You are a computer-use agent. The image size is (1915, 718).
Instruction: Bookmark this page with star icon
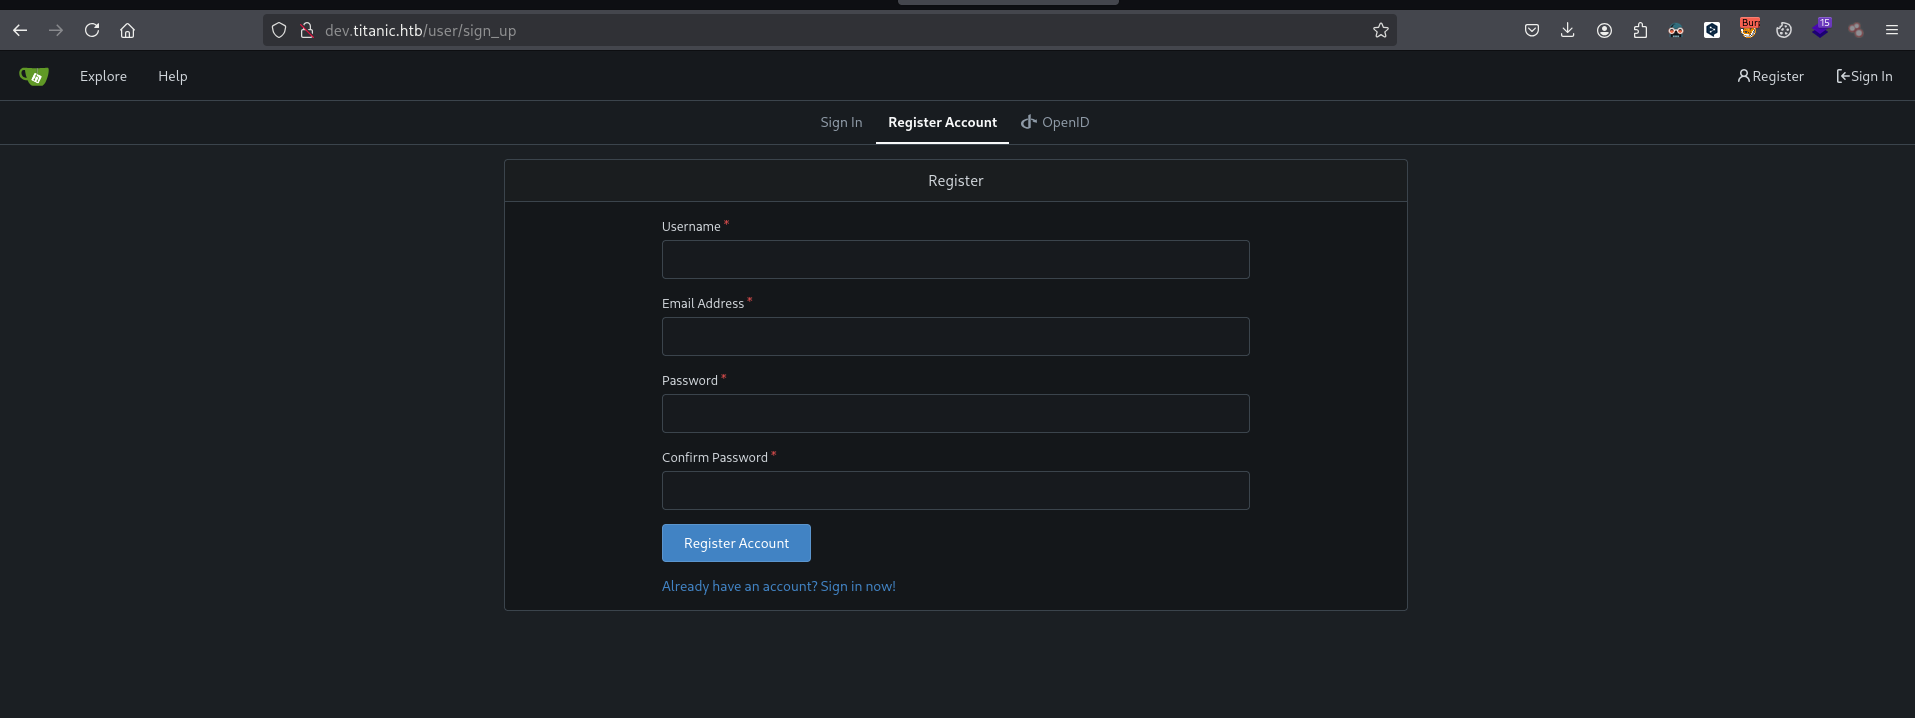pyautogui.click(x=1380, y=30)
